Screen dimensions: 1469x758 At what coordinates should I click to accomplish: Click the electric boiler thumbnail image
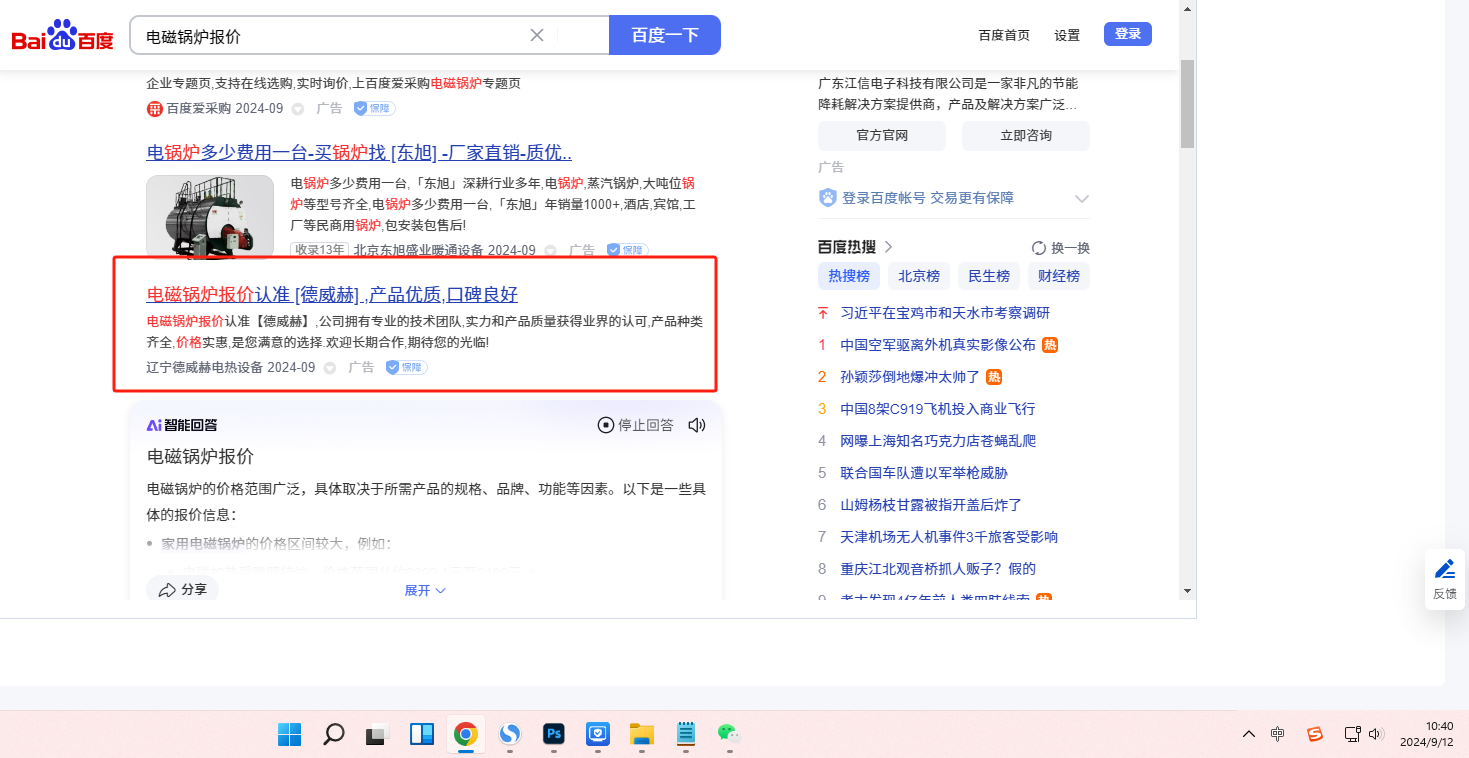[210, 215]
